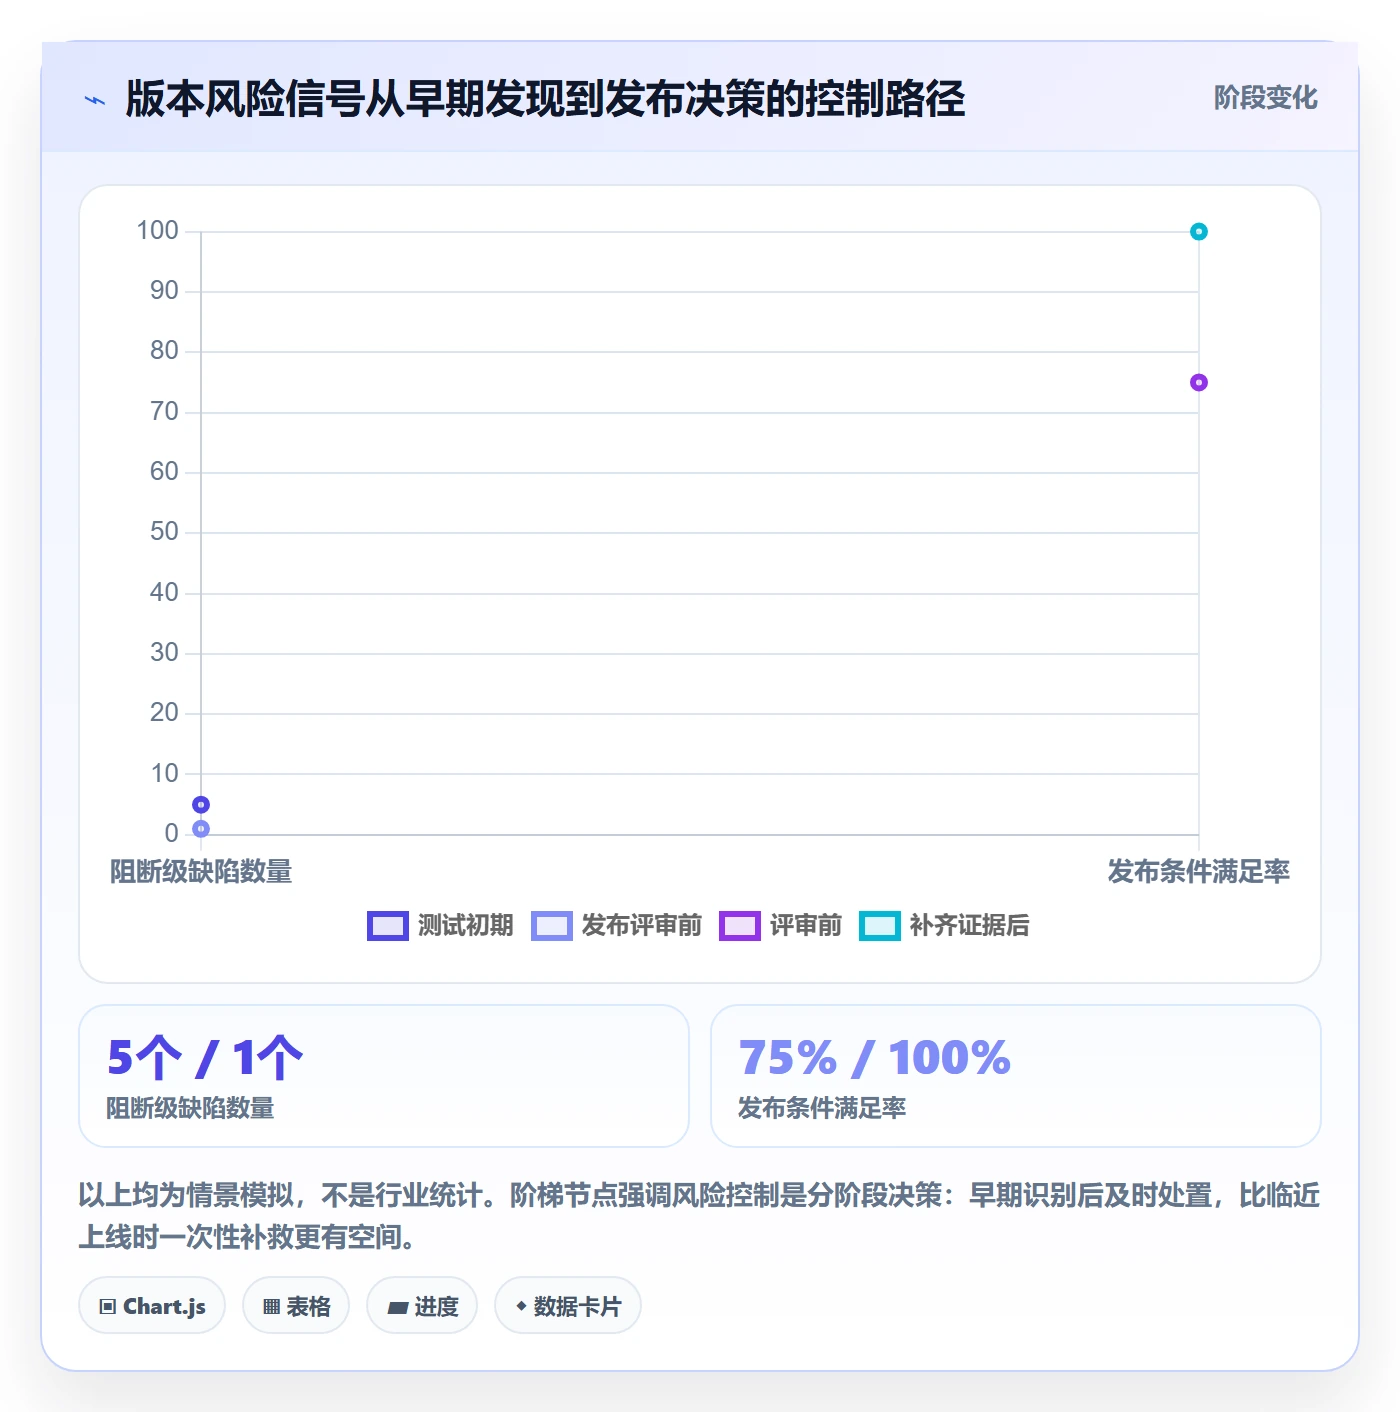Click the 测试初期 legend label
The width and height of the screenshot is (1400, 1412).
tap(465, 926)
